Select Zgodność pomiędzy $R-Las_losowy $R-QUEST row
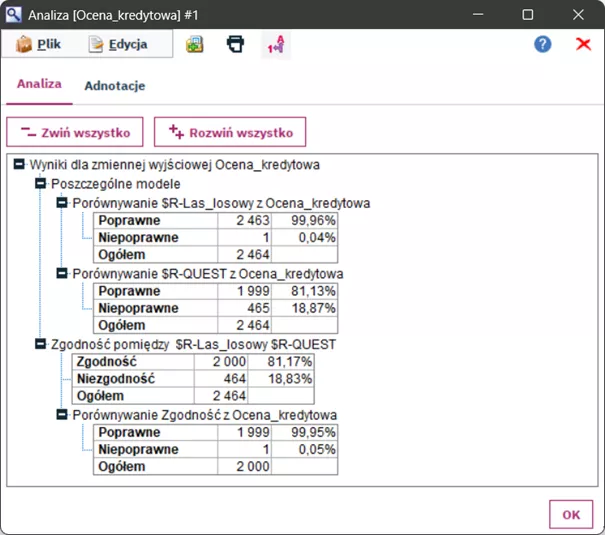 pyautogui.click(x=193, y=344)
